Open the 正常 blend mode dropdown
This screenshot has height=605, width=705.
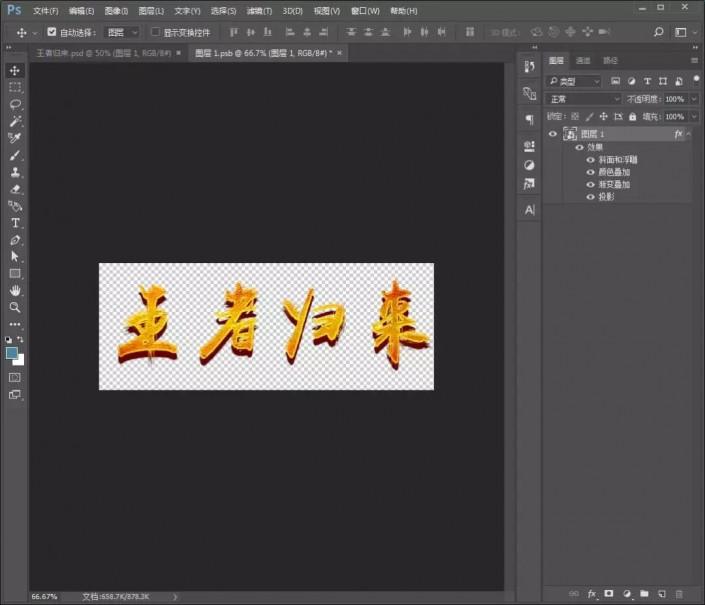tap(584, 99)
